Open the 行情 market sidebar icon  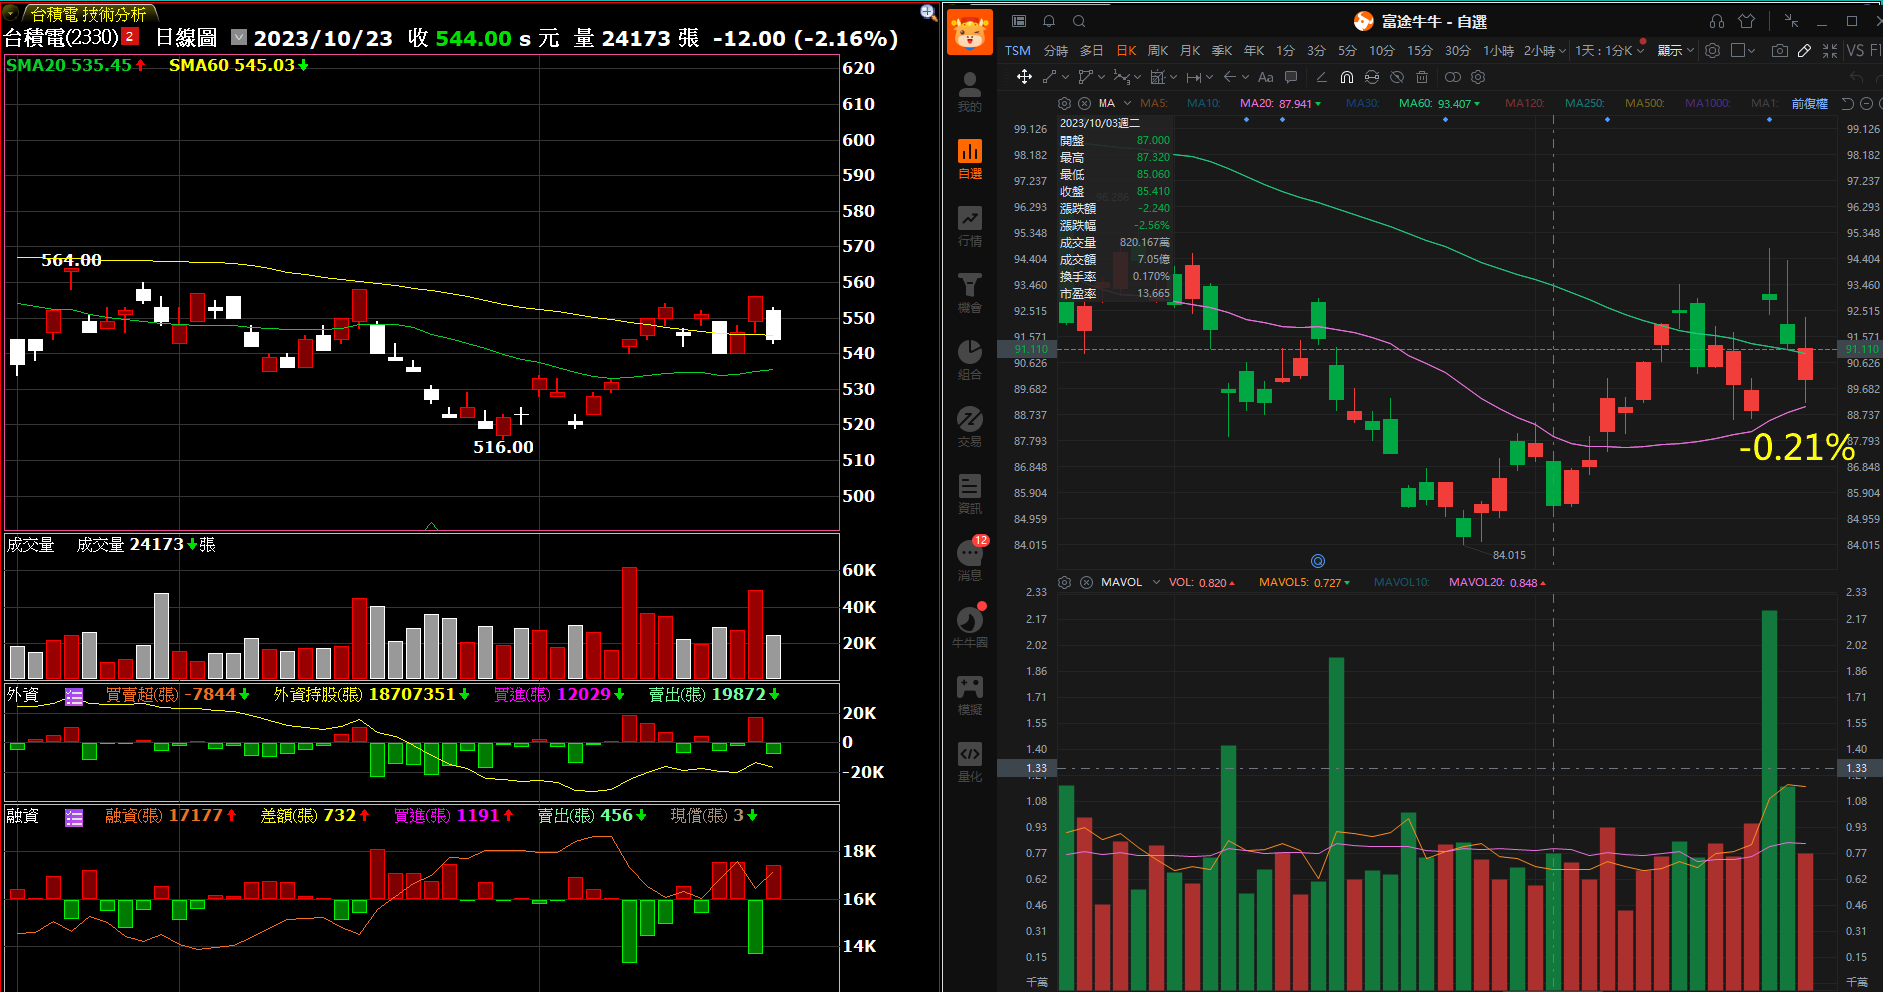pos(970,225)
